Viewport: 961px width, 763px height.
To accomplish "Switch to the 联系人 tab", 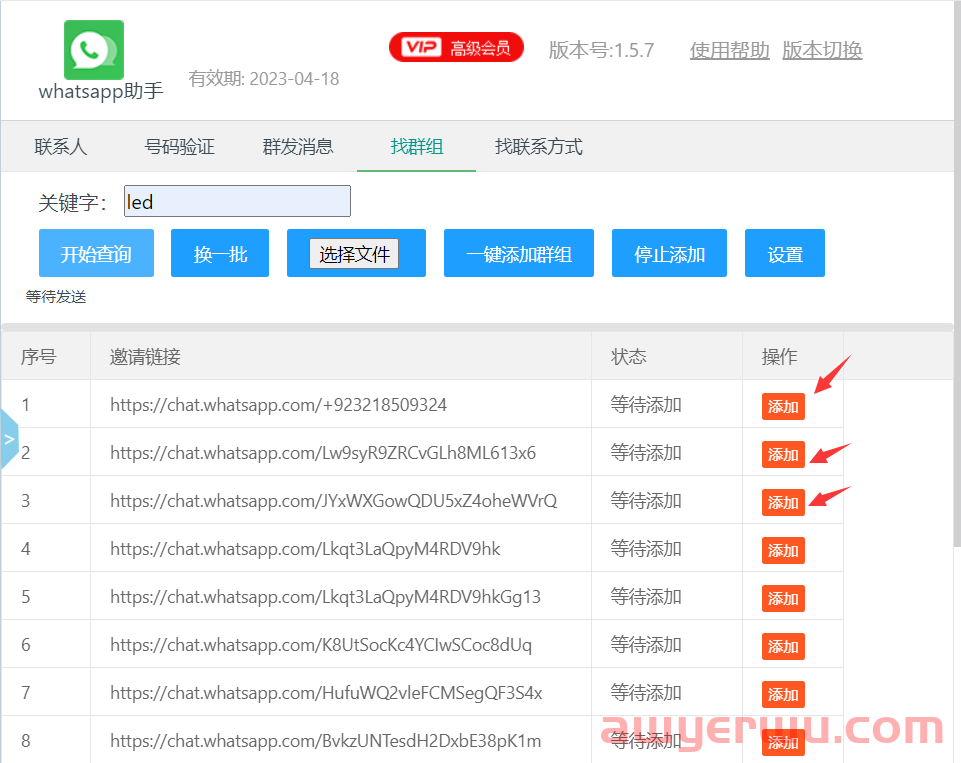I will [60, 146].
